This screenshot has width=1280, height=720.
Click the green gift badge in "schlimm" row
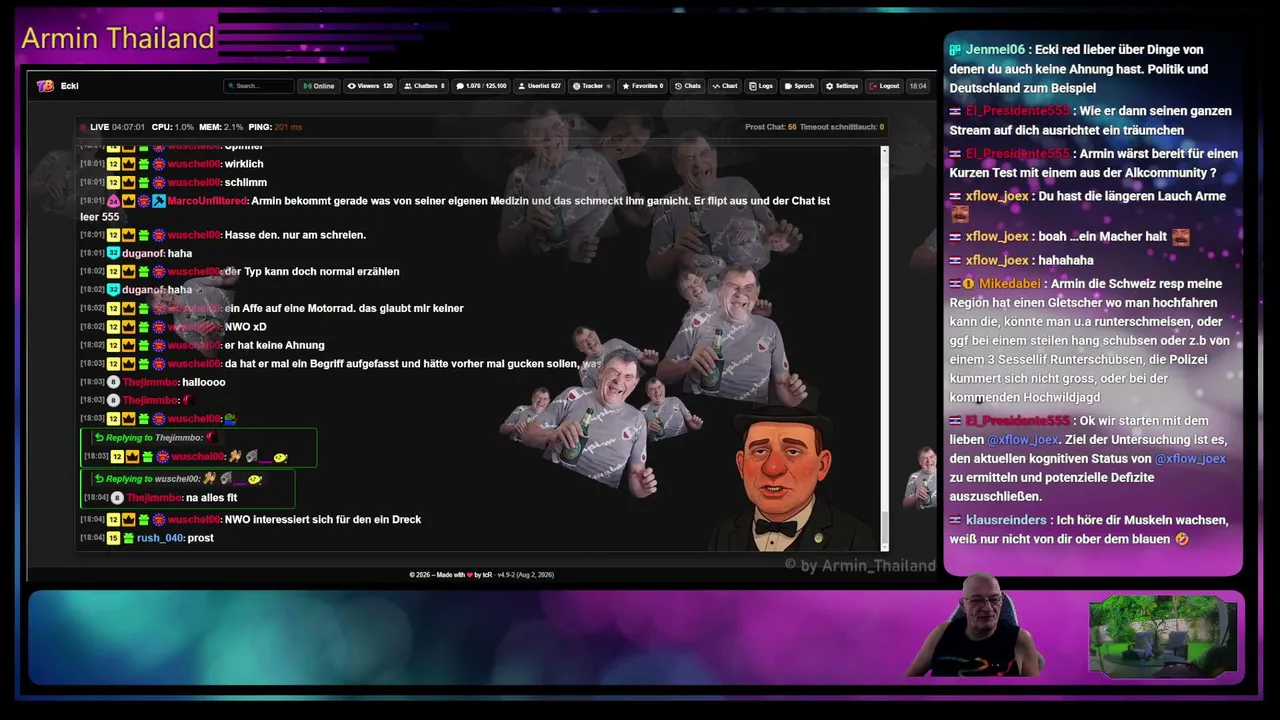(x=144, y=183)
